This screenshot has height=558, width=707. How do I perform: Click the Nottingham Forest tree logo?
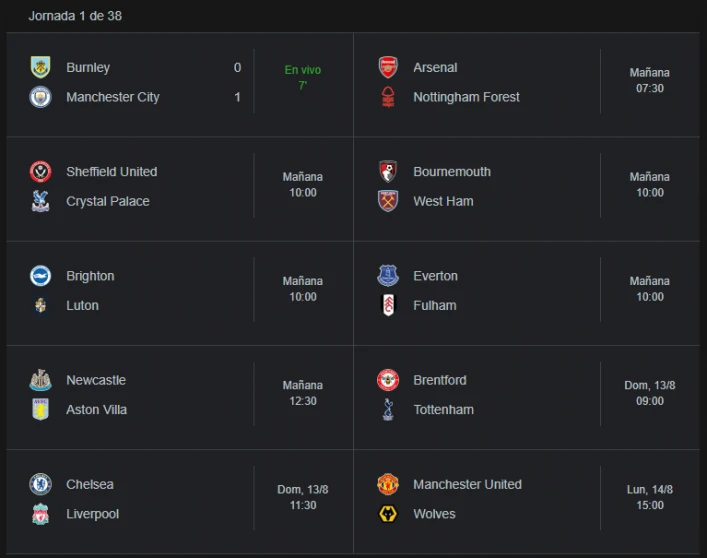[x=388, y=97]
